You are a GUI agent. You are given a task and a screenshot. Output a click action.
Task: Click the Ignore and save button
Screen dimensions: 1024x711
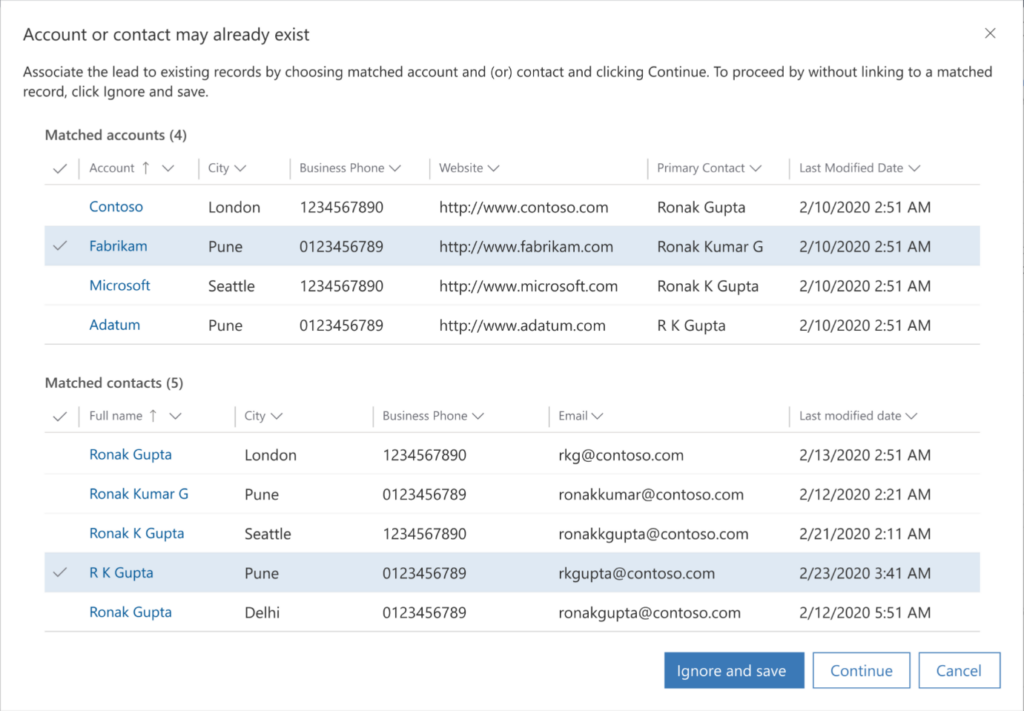734,671
